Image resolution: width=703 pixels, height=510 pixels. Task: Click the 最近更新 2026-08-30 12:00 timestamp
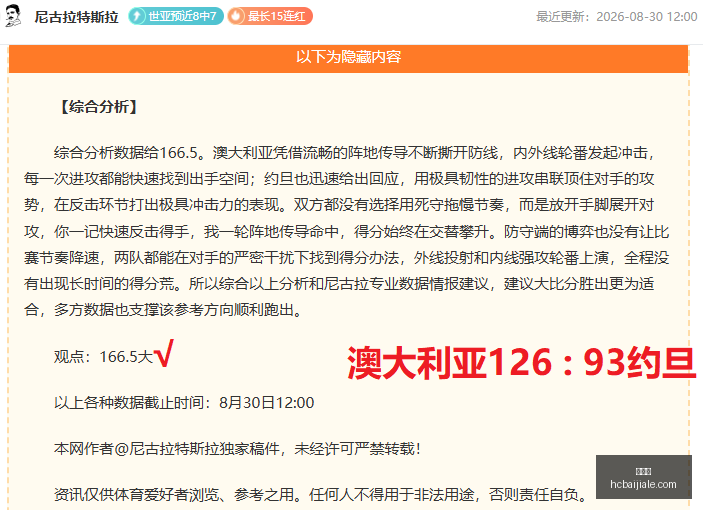[616, 17]
